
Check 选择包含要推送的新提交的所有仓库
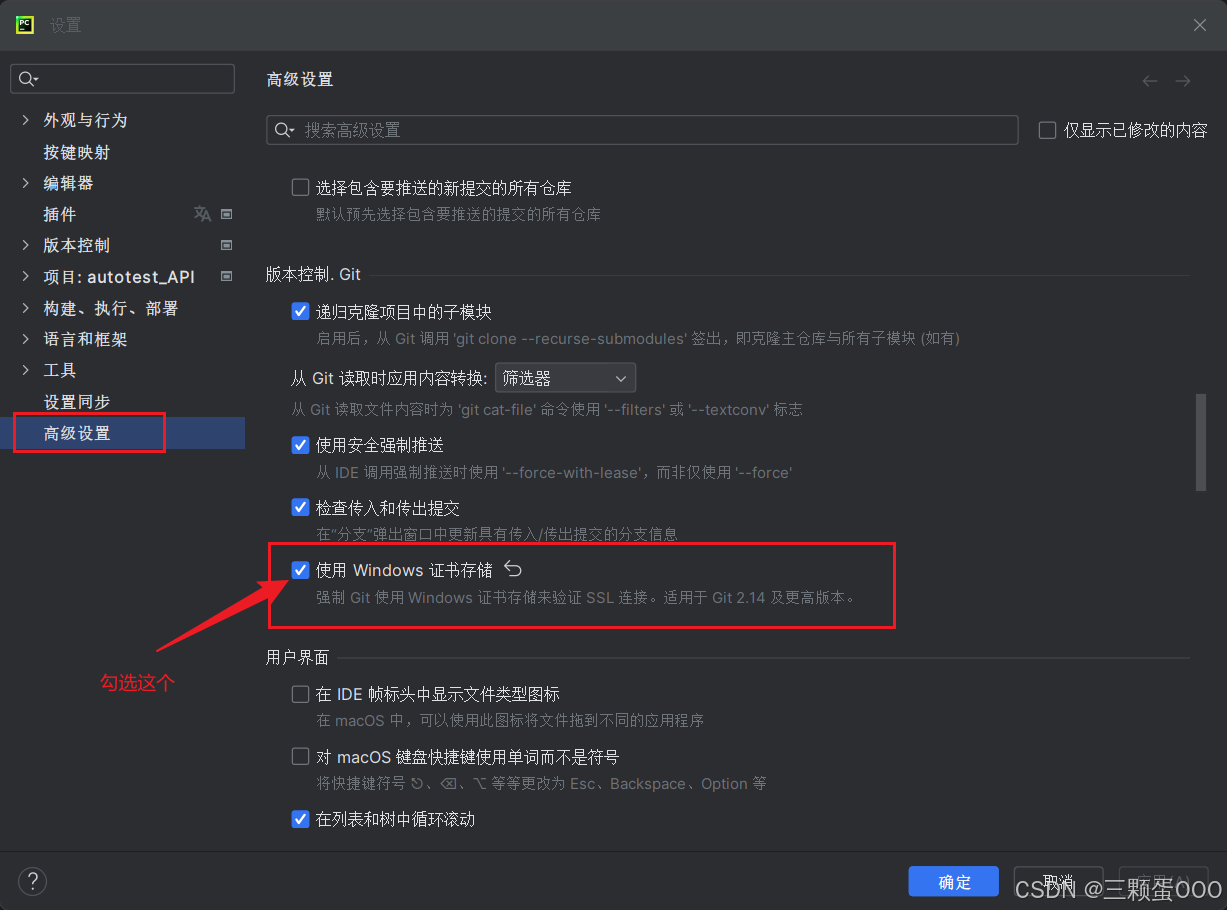pyautogui.click(x=300, y=187)
